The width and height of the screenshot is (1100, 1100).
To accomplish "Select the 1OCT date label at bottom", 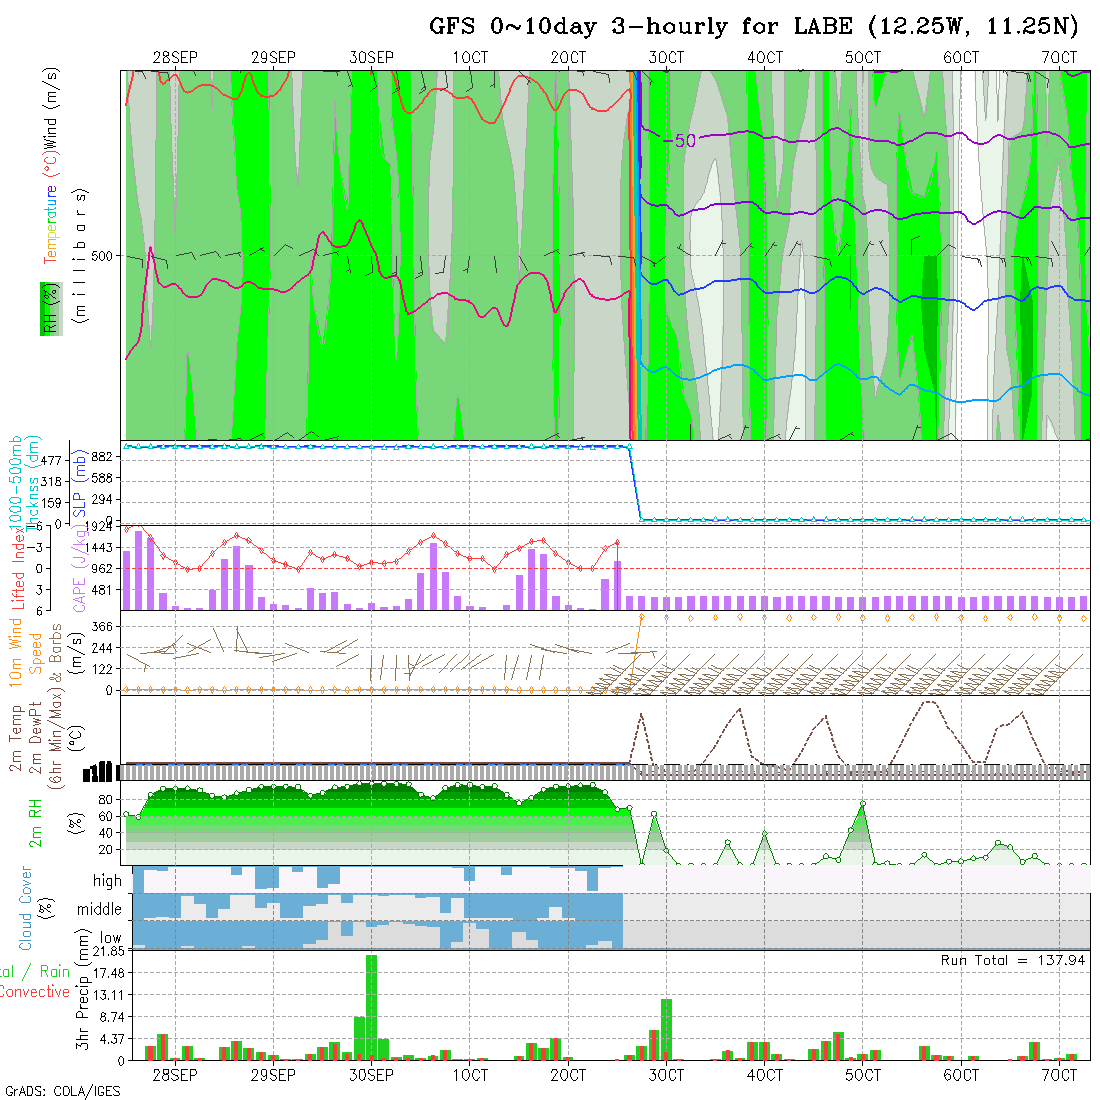I will click(x=470, y=1075).
